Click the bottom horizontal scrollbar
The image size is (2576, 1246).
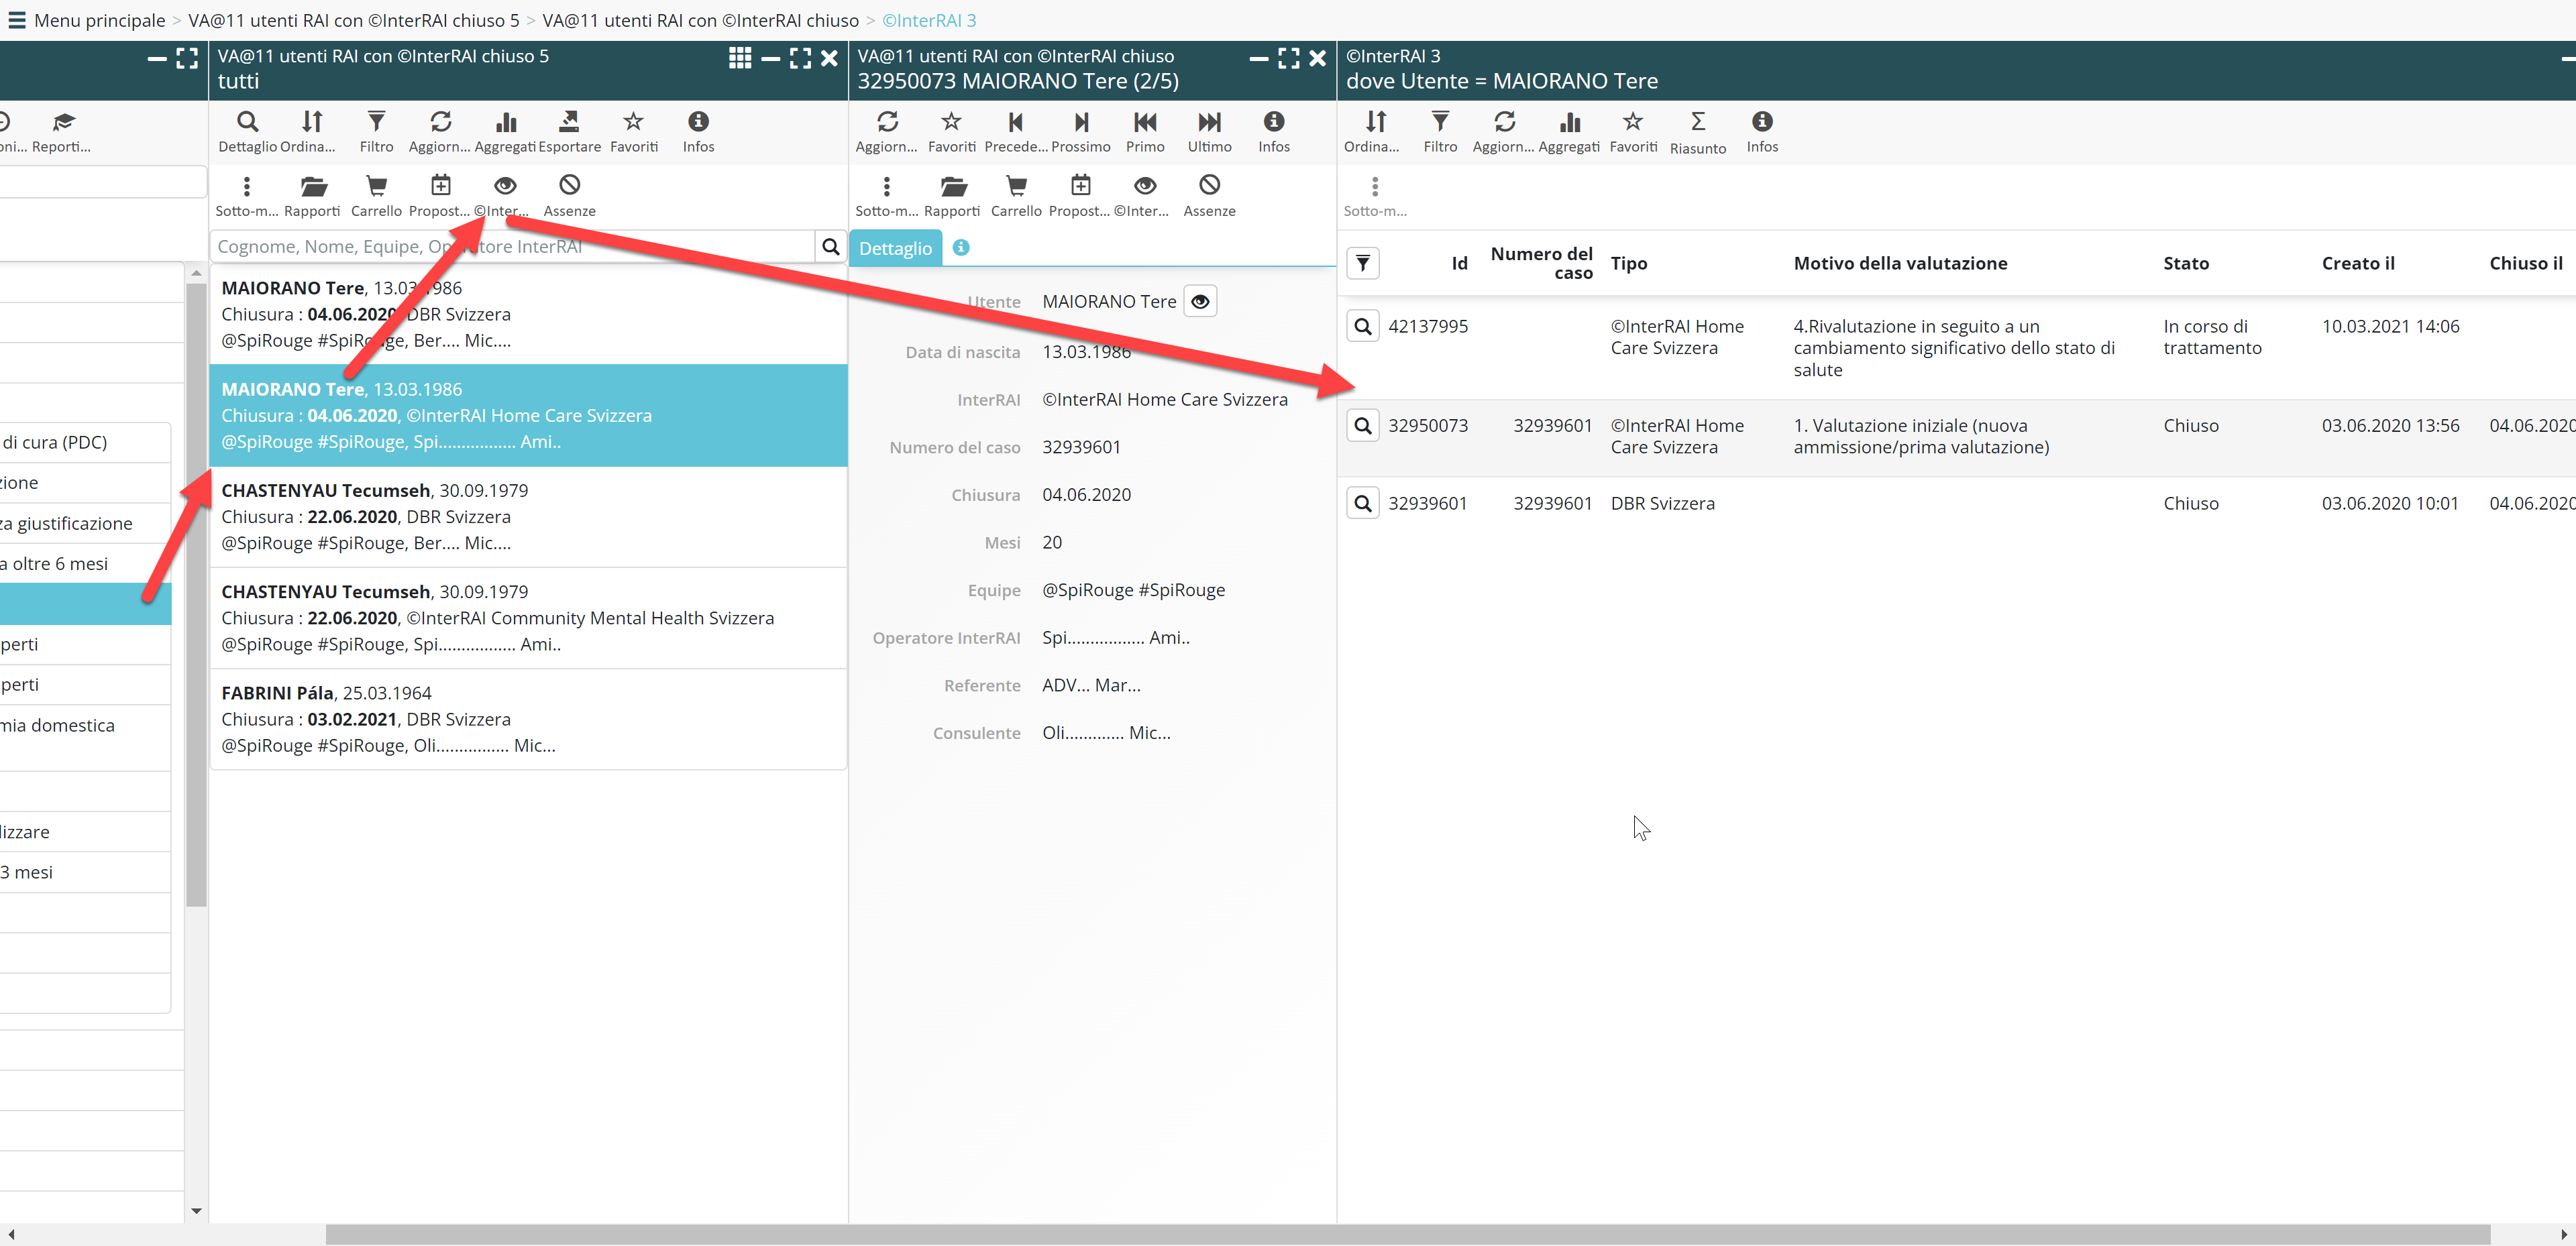pyautogui.click(x=1400, y=1234)
